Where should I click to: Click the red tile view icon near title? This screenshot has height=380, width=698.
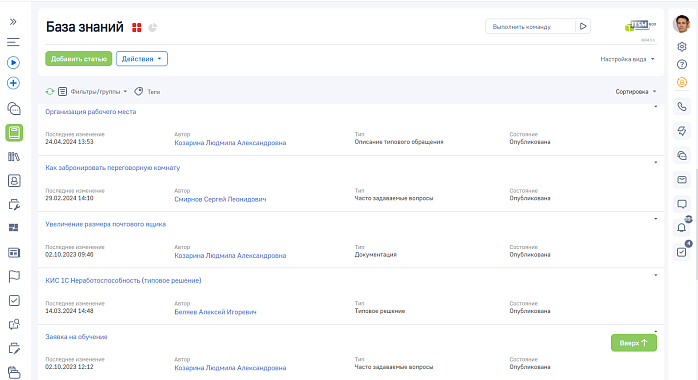[137, 28]
